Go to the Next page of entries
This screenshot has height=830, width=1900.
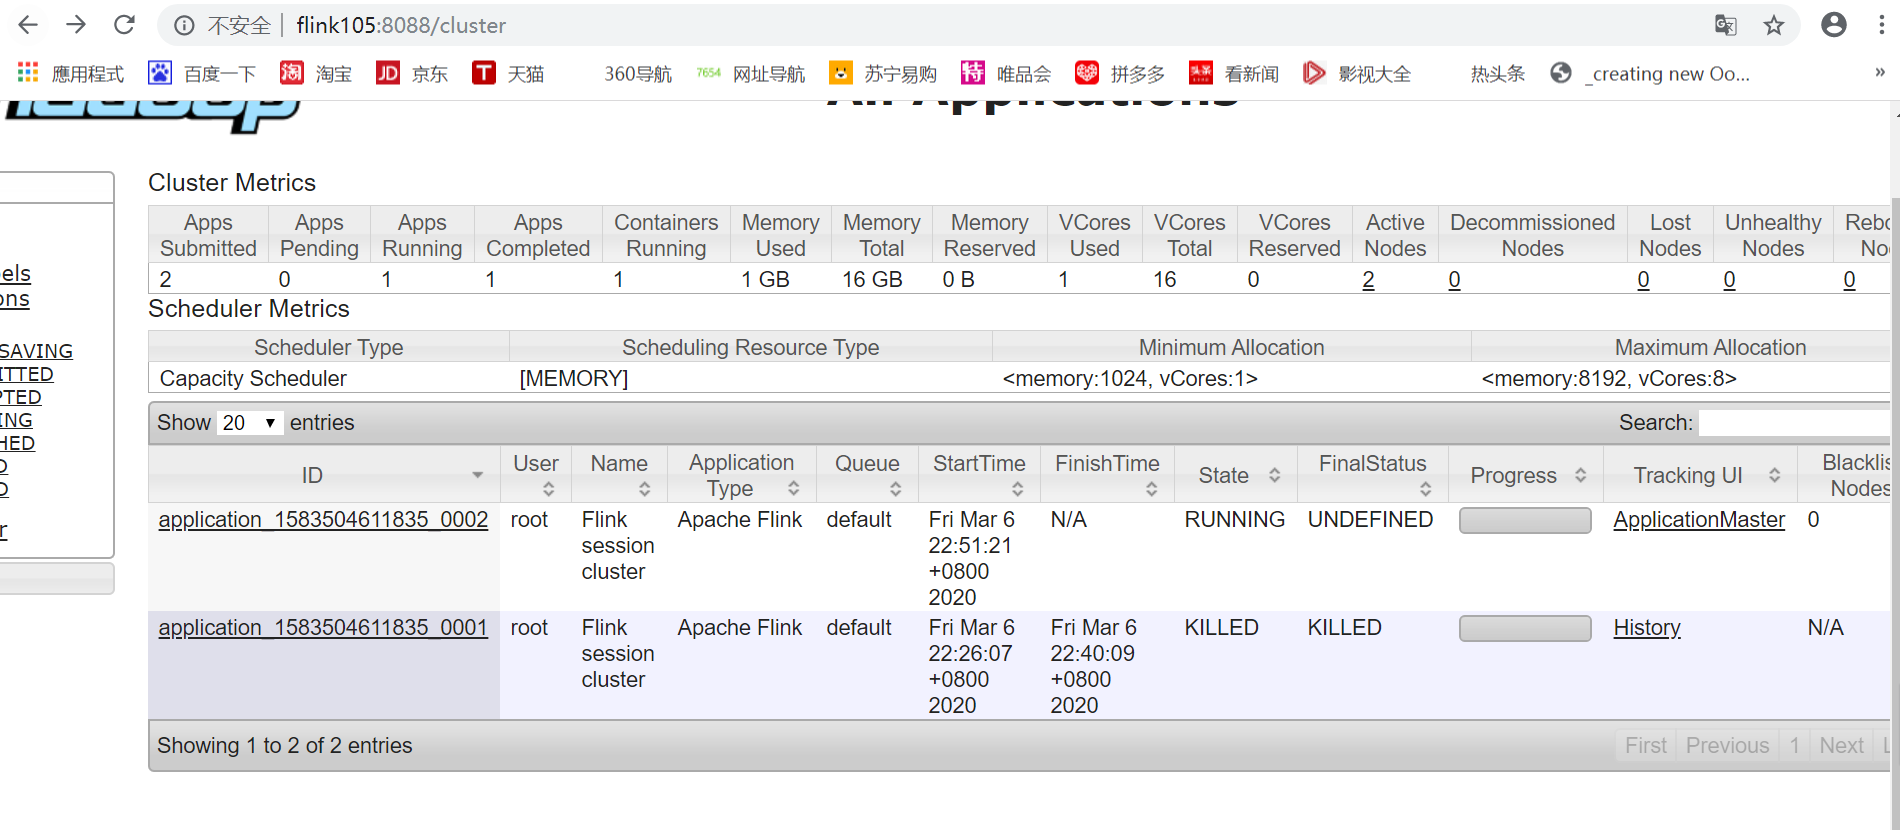point(1841,746)
